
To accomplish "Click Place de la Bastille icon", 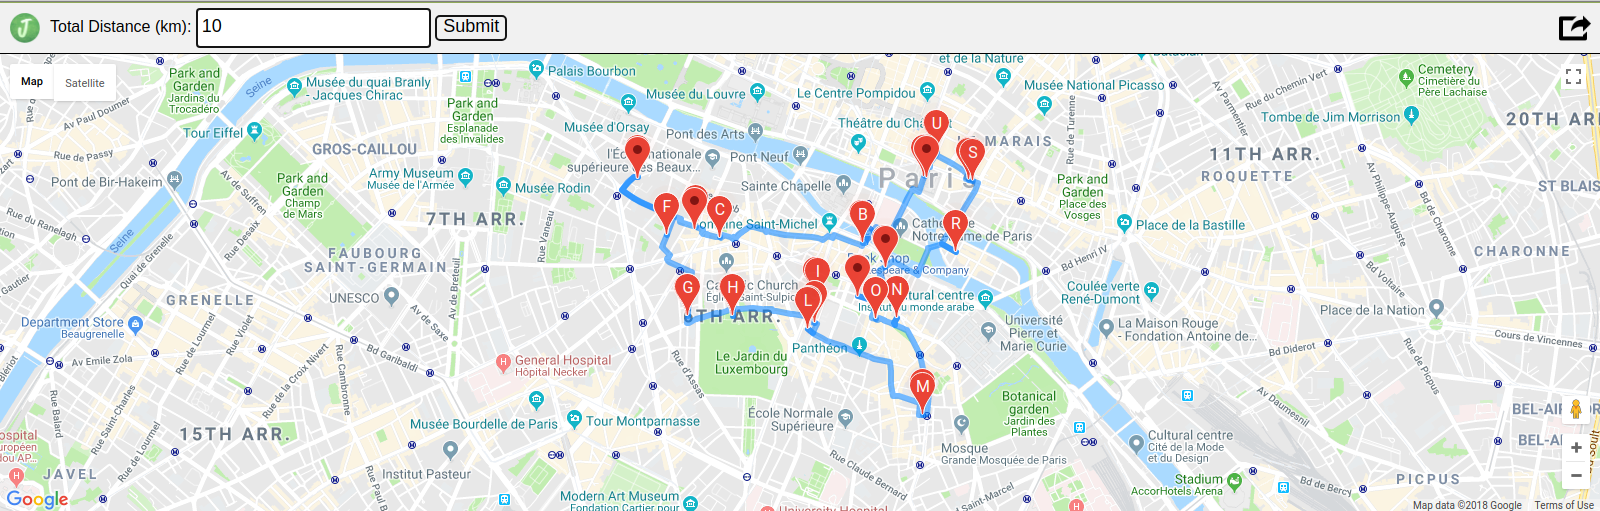I will 1125,223.
